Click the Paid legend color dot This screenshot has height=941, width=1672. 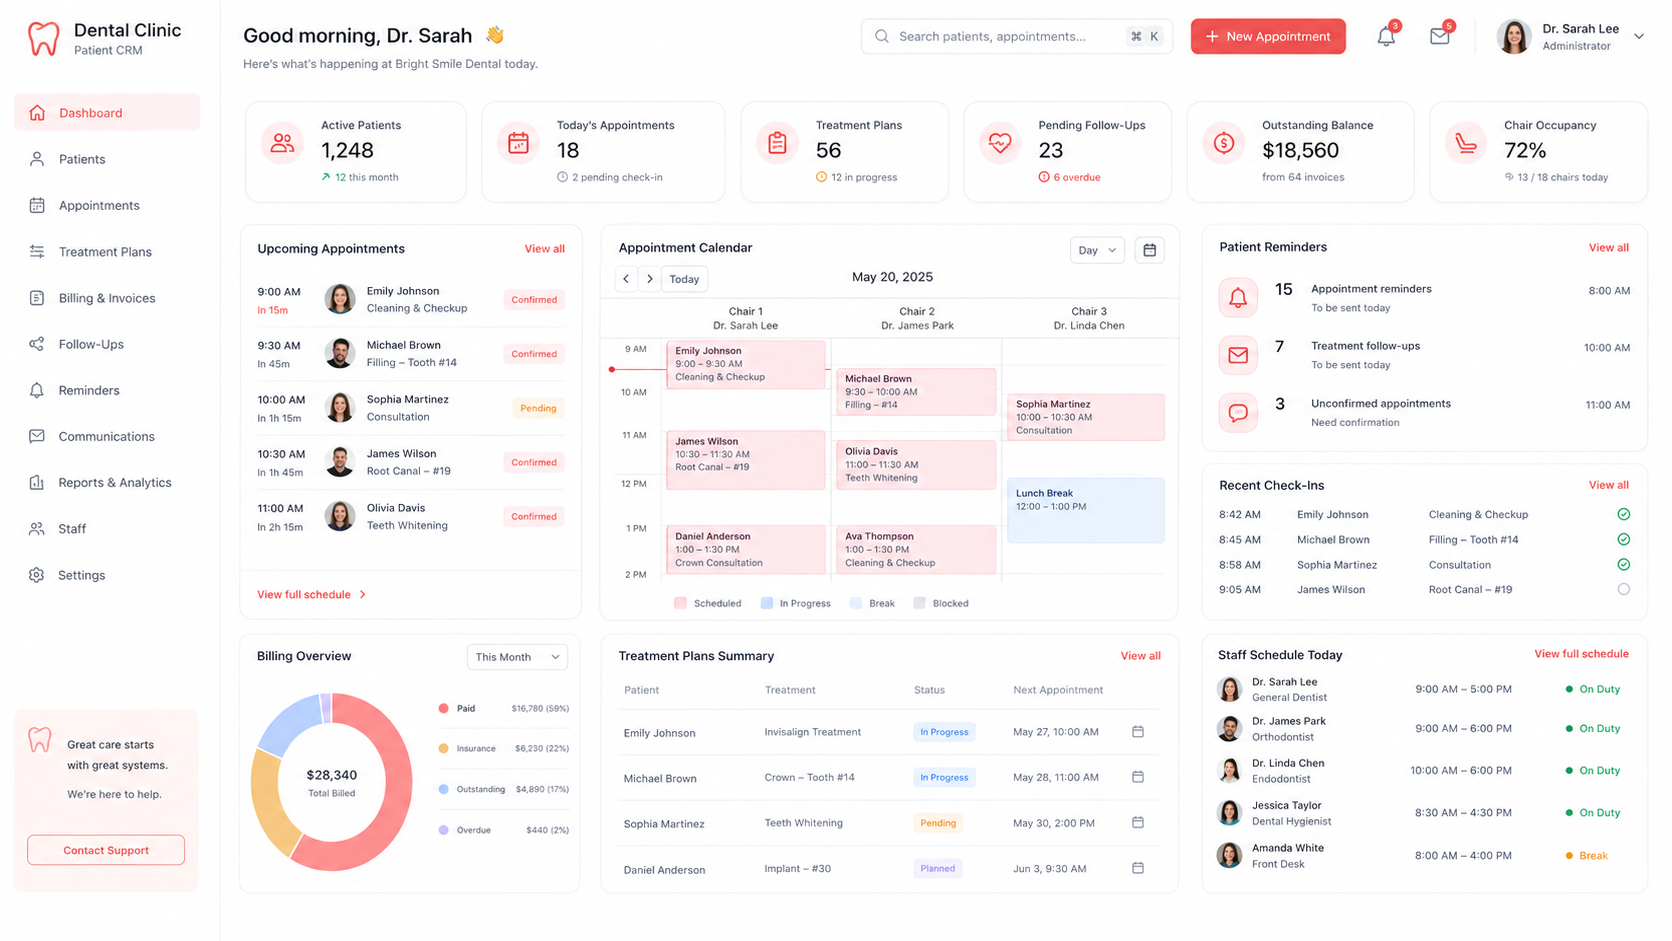point(443,708)
